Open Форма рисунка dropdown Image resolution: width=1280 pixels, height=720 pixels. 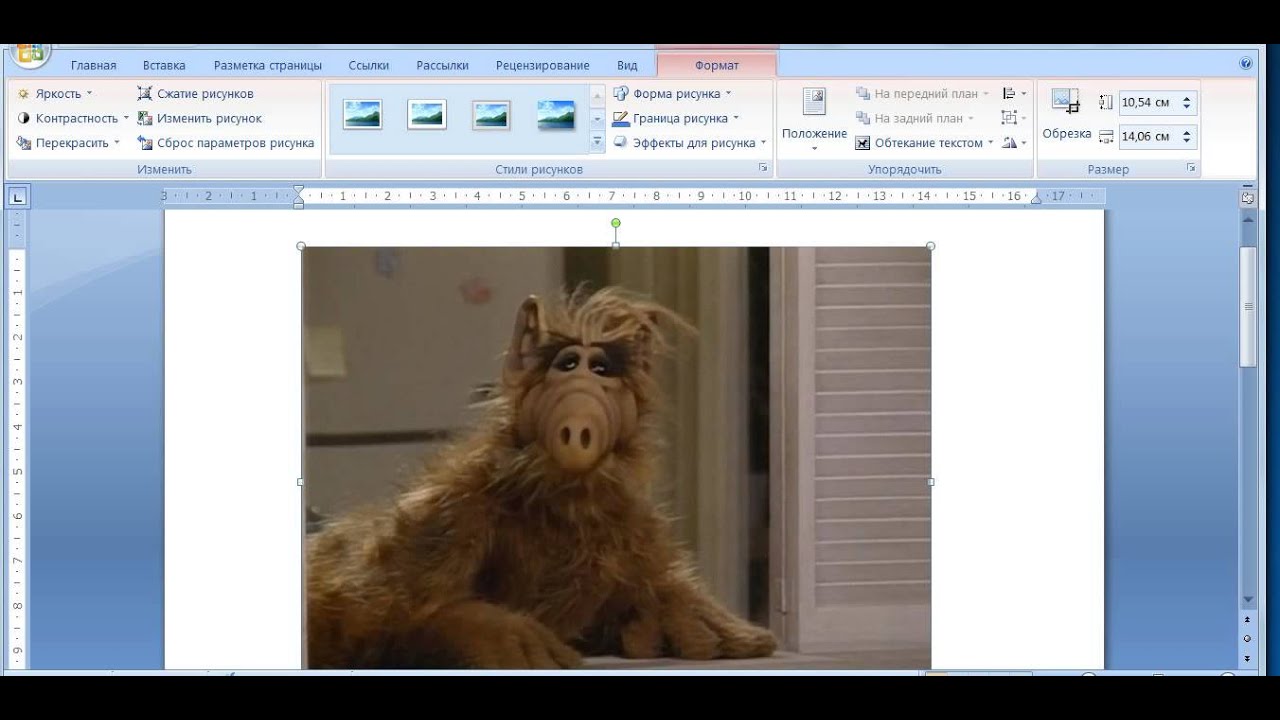point(672,93)
